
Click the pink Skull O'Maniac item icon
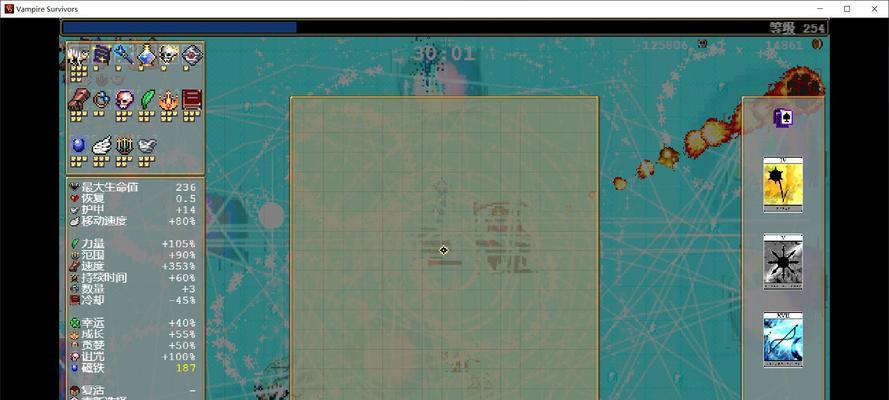124,100
